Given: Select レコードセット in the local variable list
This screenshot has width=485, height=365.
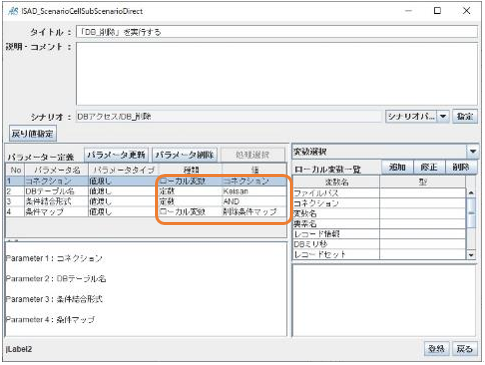Looking at the screenshot, I should coord(336,254).
